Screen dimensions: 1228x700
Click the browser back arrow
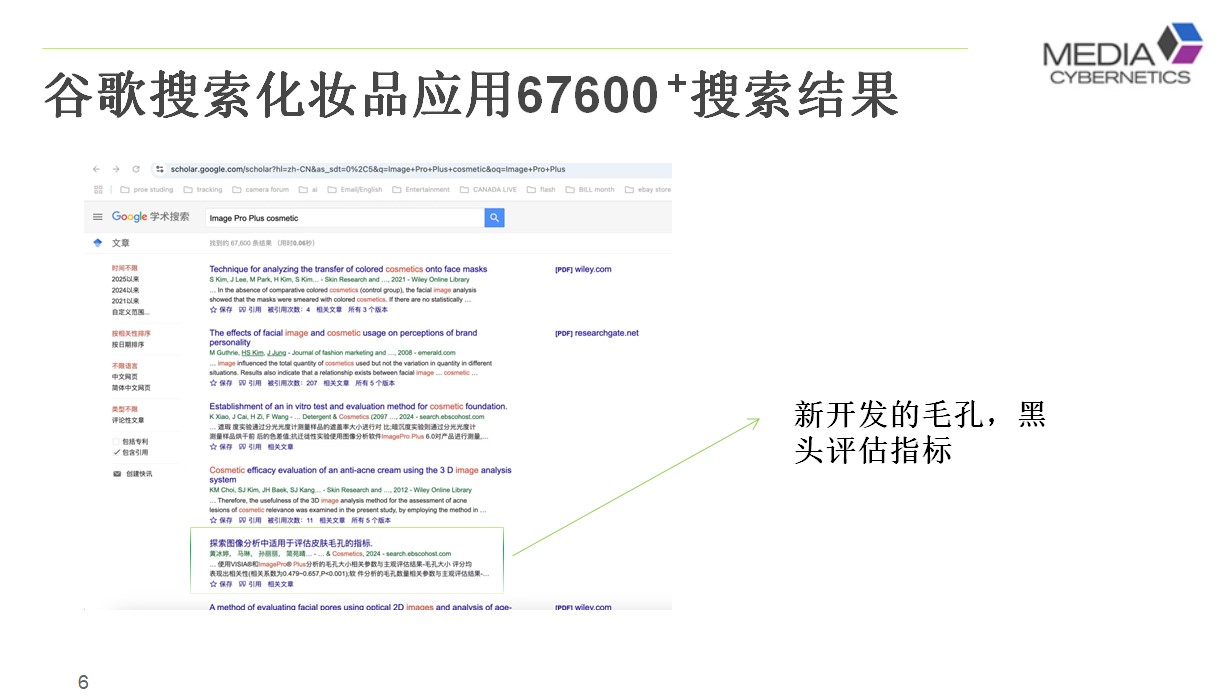96,170
